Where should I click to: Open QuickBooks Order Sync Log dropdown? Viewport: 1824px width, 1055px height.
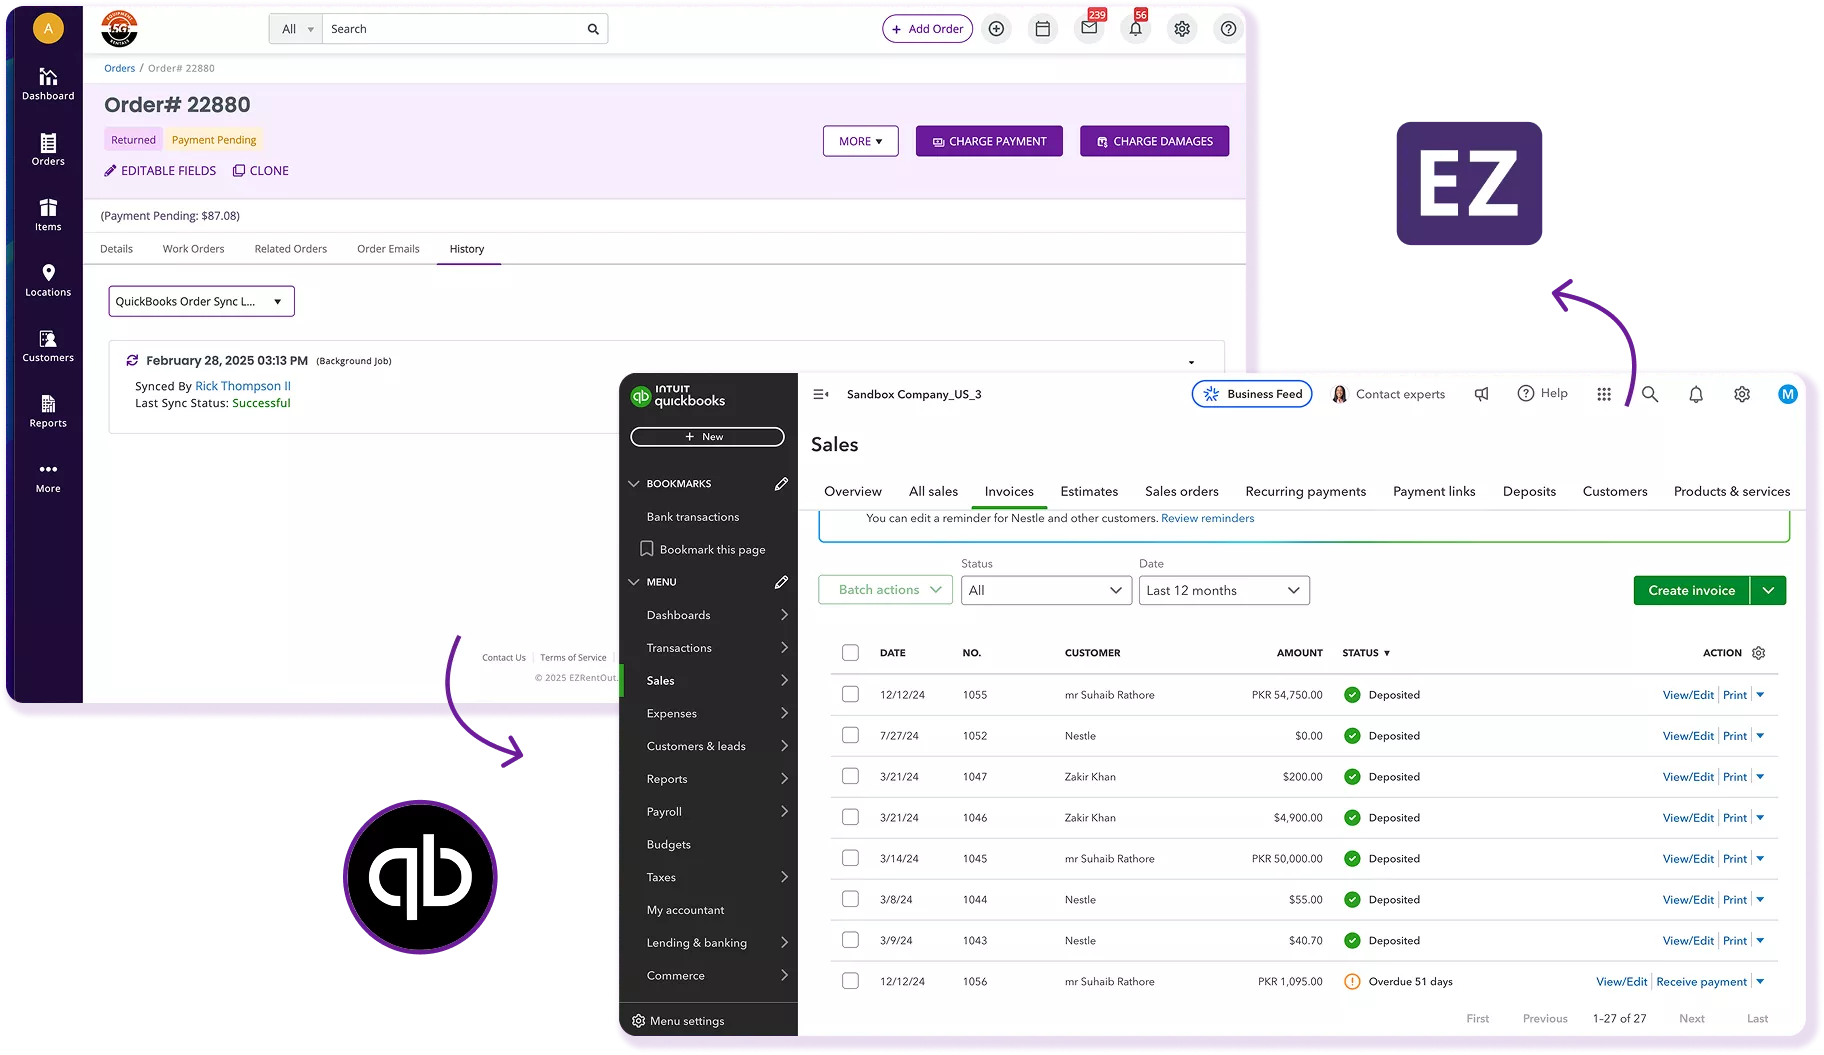(x=201, y=301)
